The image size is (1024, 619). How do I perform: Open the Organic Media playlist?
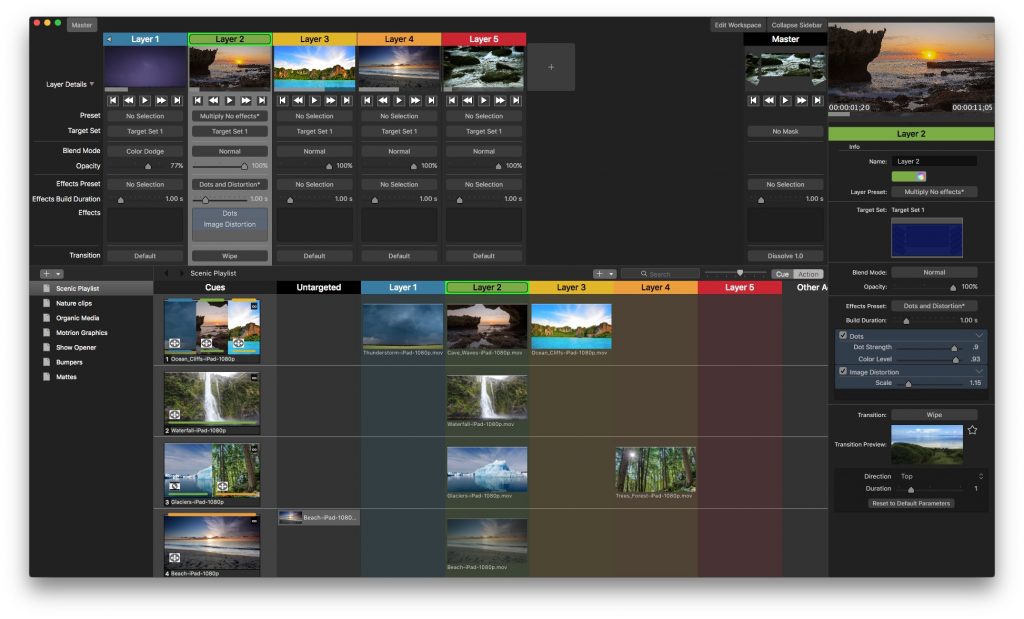coord(78,318)
